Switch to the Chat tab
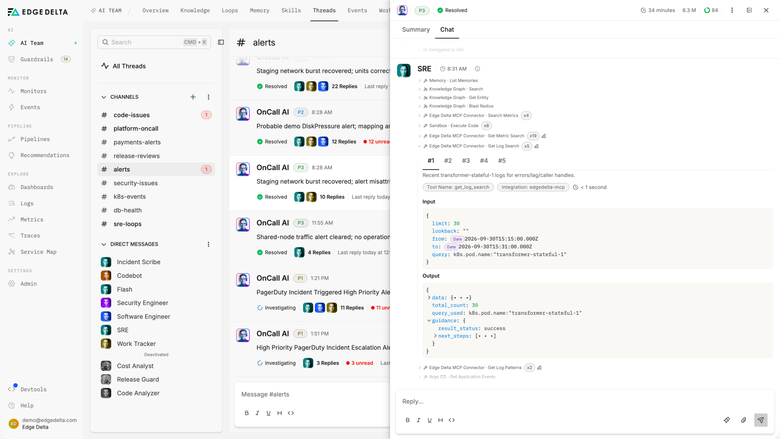The height and width of the screenshot is (439, 780). [447, 30]
